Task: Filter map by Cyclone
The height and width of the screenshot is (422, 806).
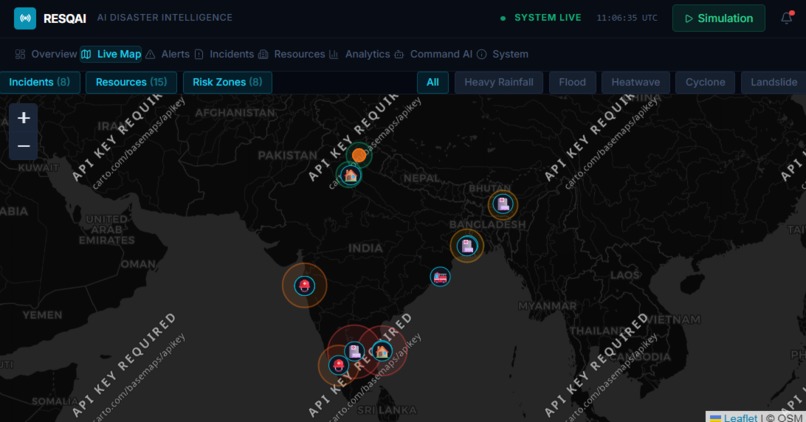Action: (x=705, y=82)
